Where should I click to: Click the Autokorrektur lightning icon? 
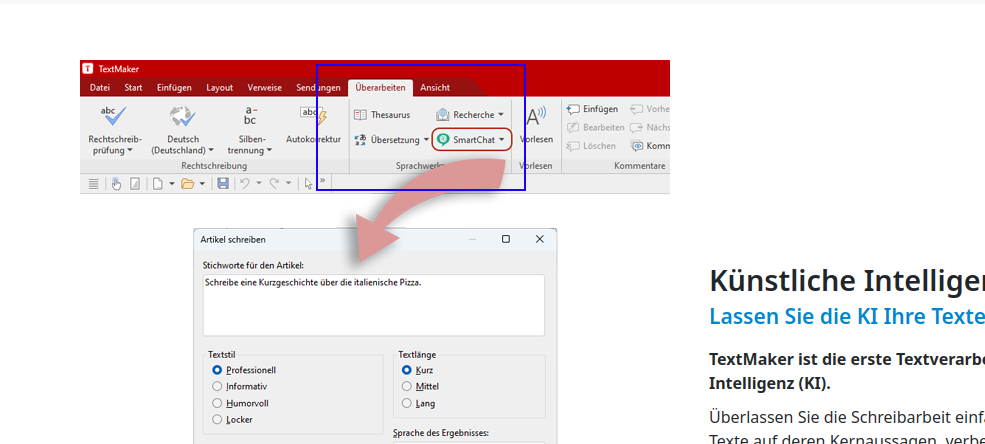[x=314, y=116]
